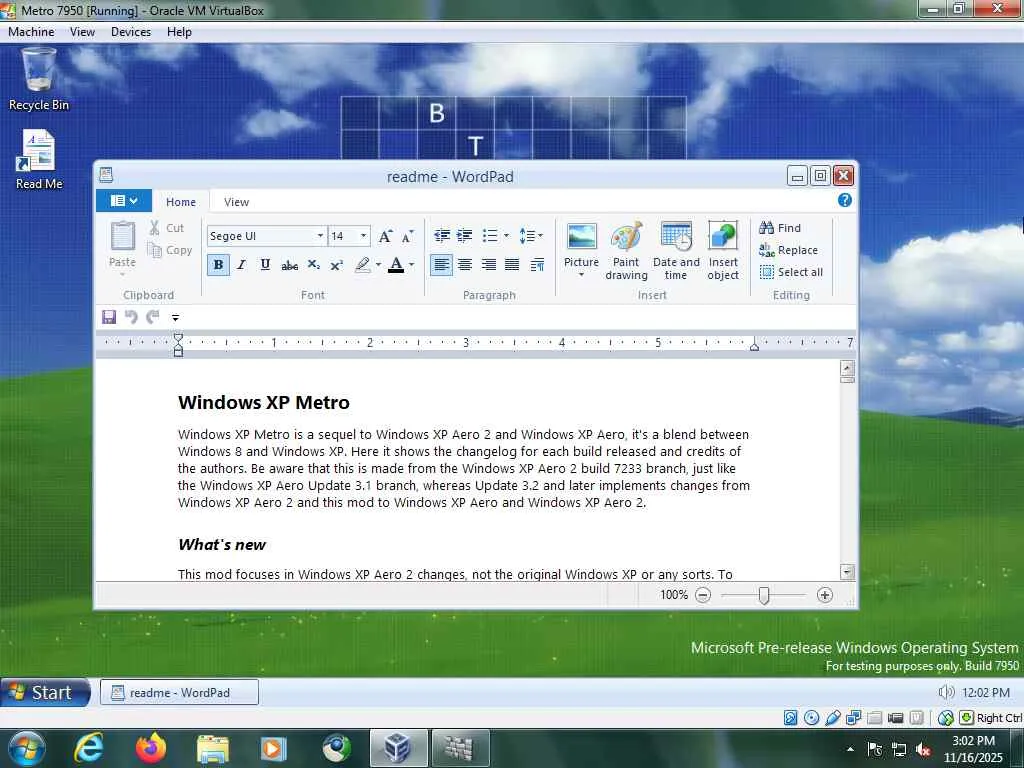Open the font size 14 dropdown
The image size is (1024, 768).
point(364,236)
